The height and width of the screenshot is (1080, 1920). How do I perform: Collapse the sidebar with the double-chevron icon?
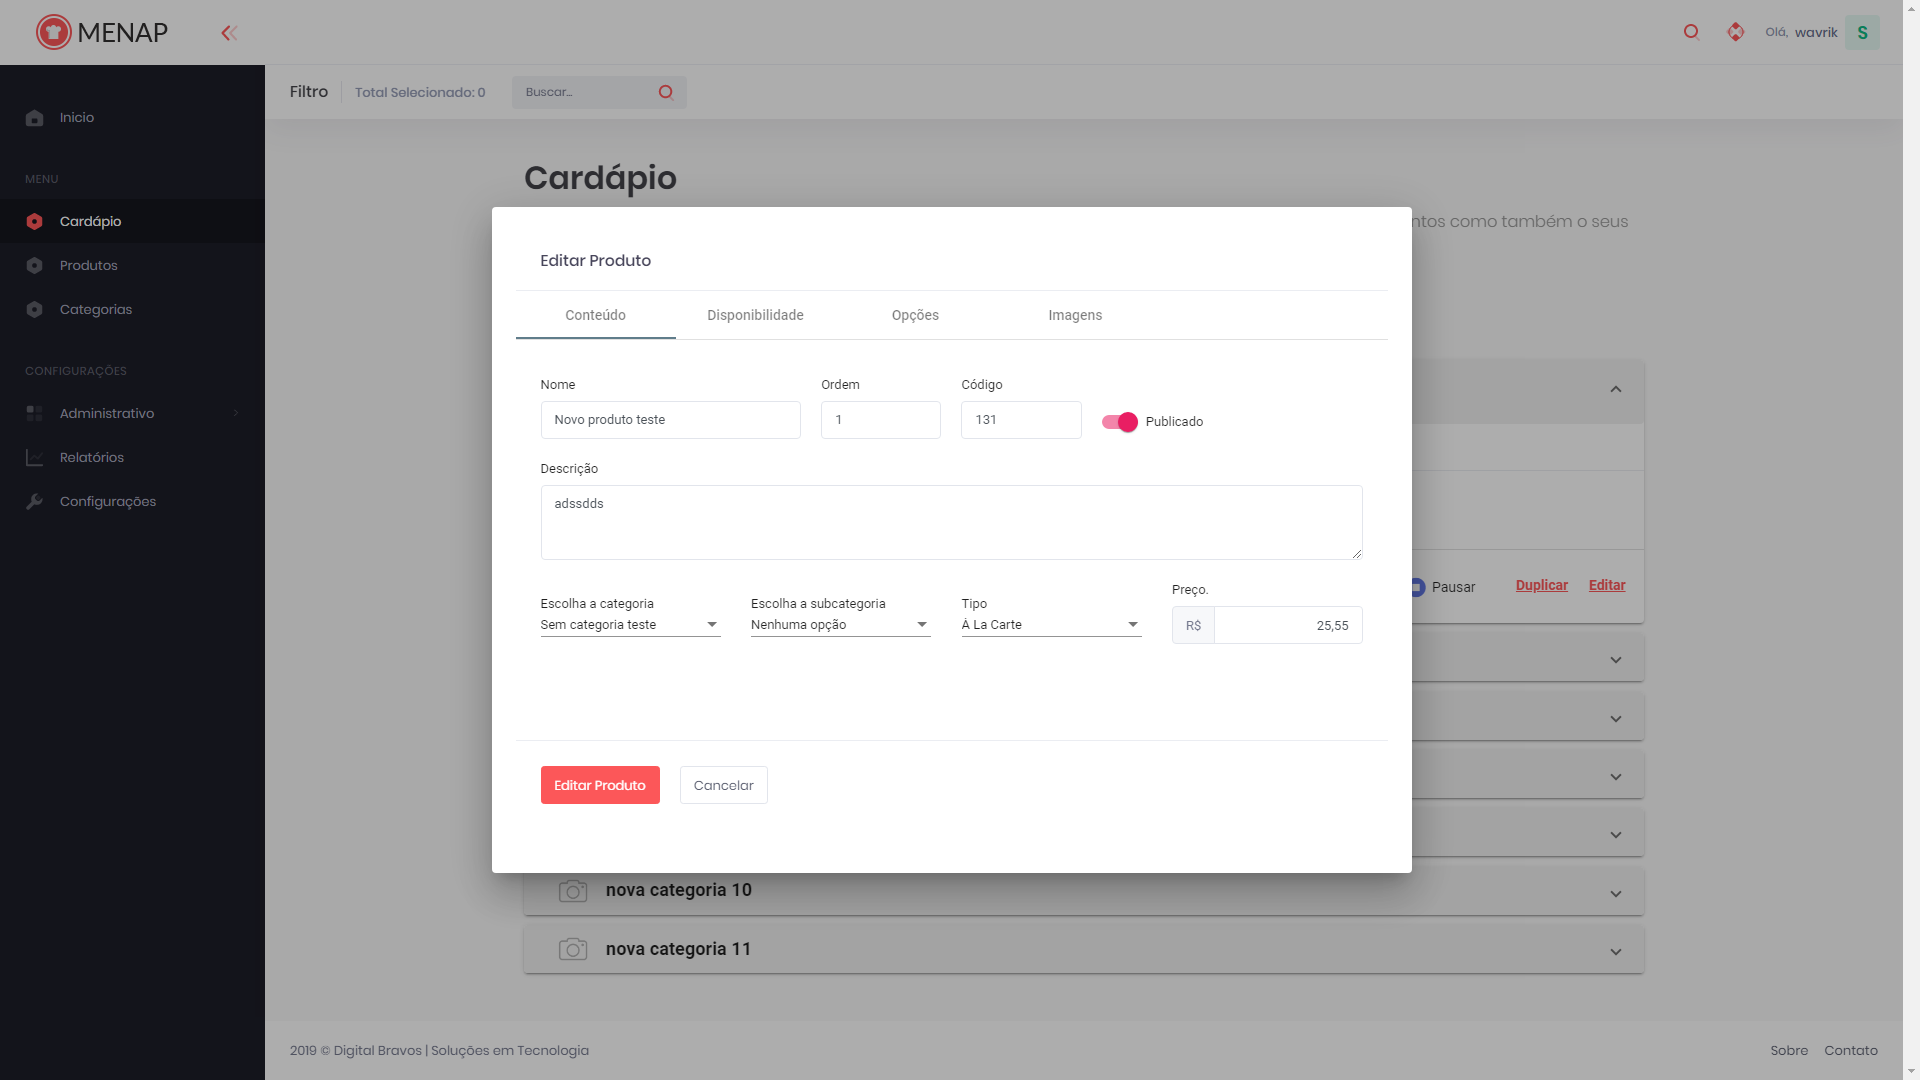pyautogui.click(x=229, y=33)
